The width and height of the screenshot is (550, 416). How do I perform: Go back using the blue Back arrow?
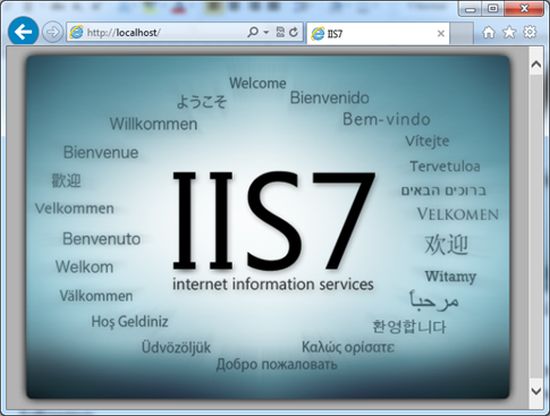23,32
